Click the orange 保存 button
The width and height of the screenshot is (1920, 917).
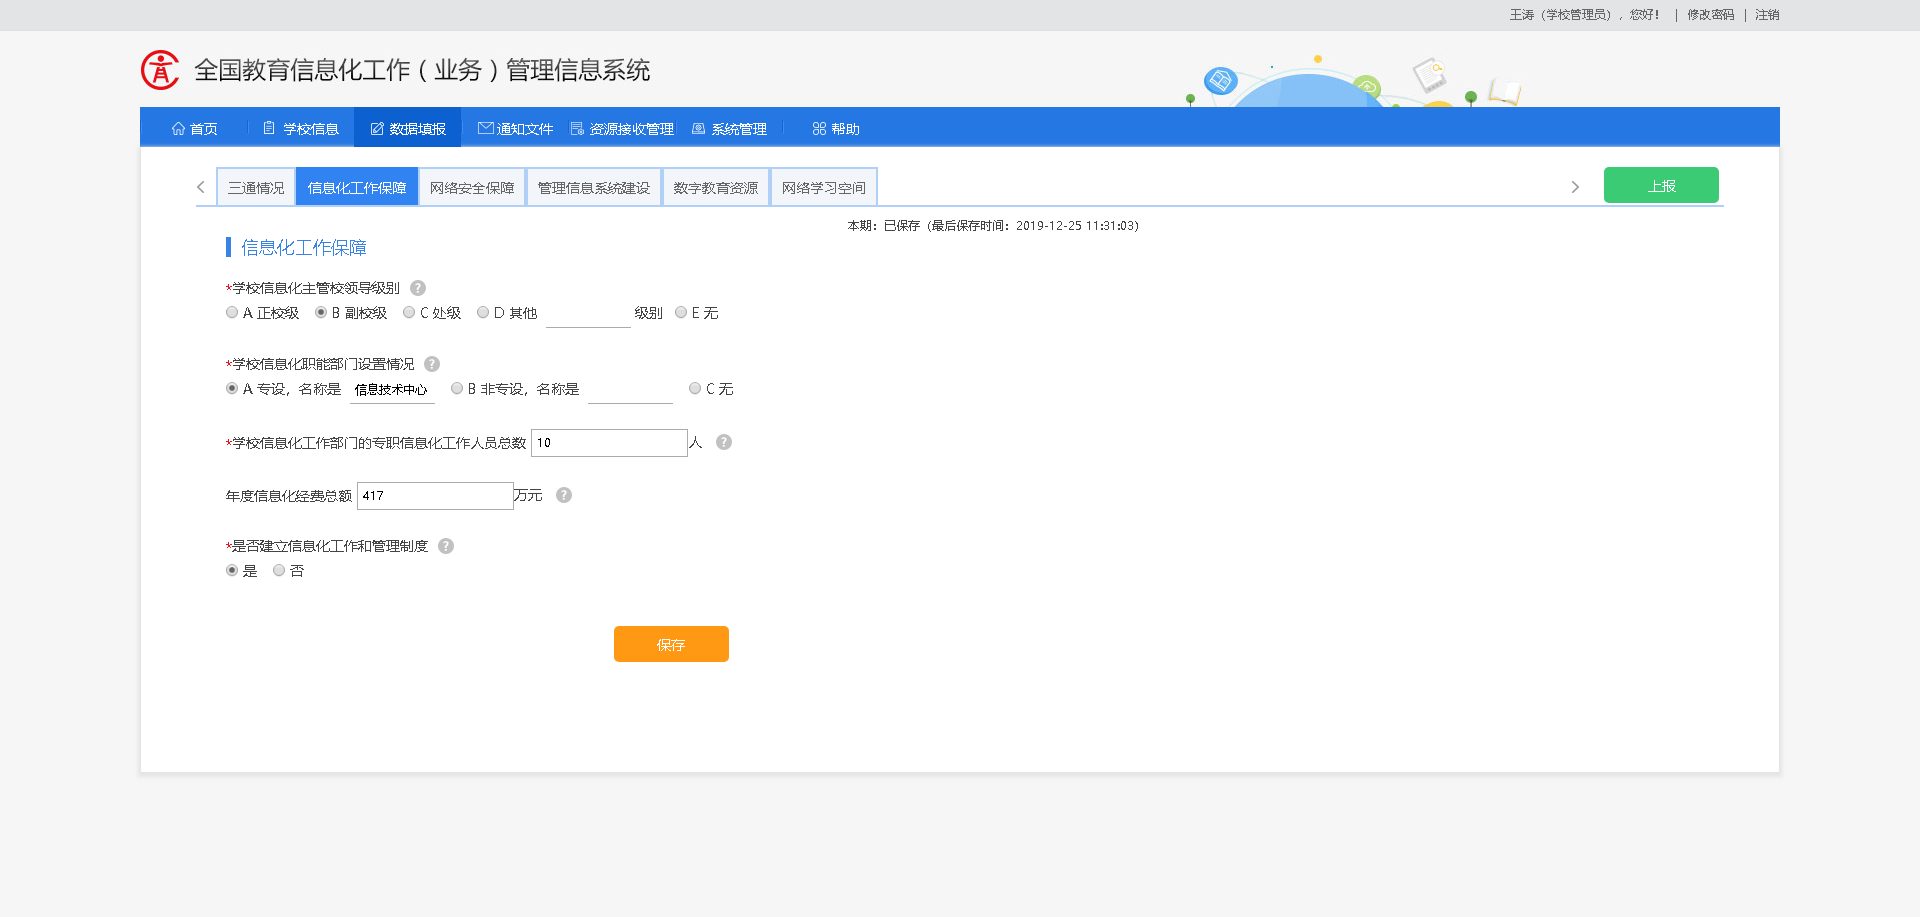670,643
